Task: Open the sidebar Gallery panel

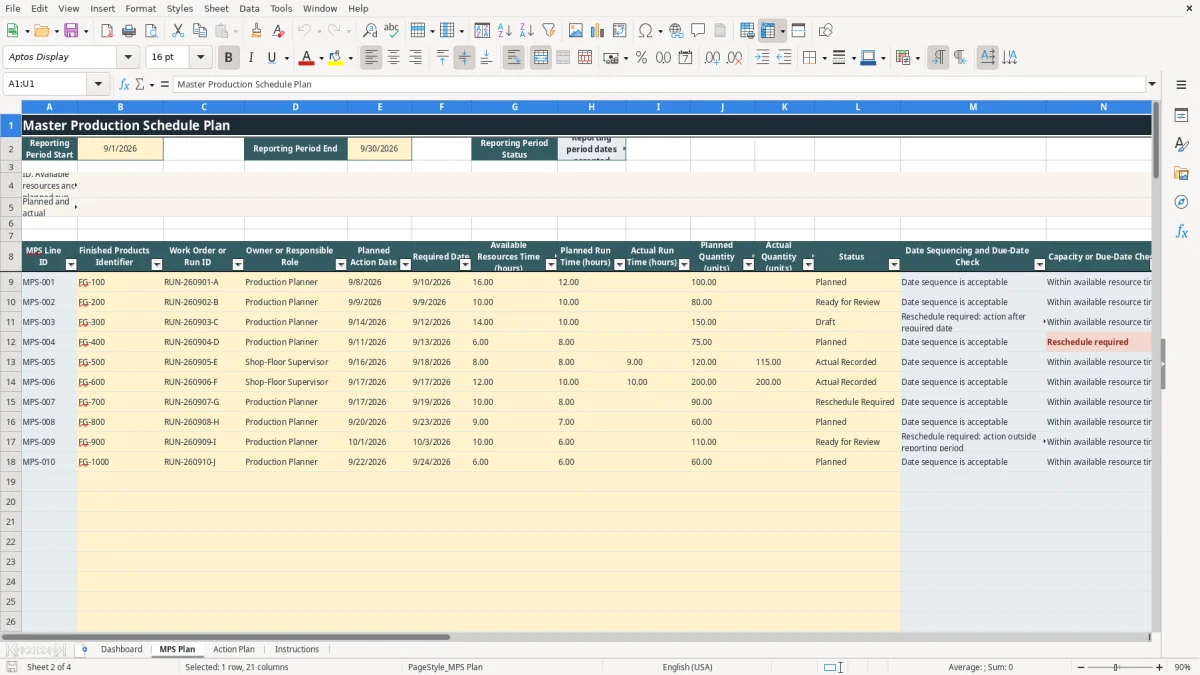Action: click(1181, 173)
